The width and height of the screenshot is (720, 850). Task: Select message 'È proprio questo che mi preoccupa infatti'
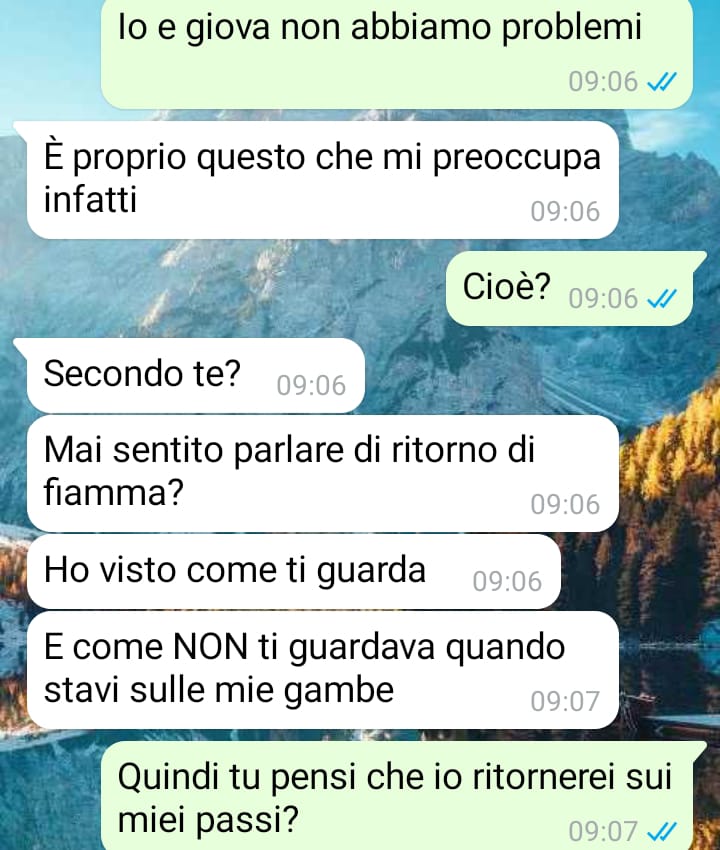(x=323, y=180)
